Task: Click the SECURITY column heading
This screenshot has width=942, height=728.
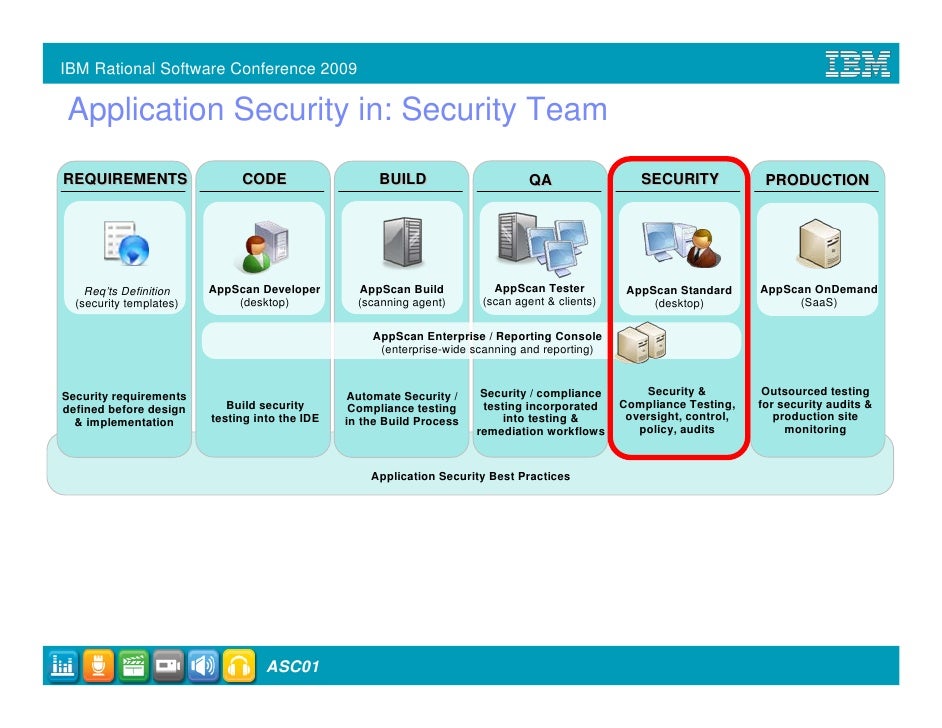Action: [679, 179]
